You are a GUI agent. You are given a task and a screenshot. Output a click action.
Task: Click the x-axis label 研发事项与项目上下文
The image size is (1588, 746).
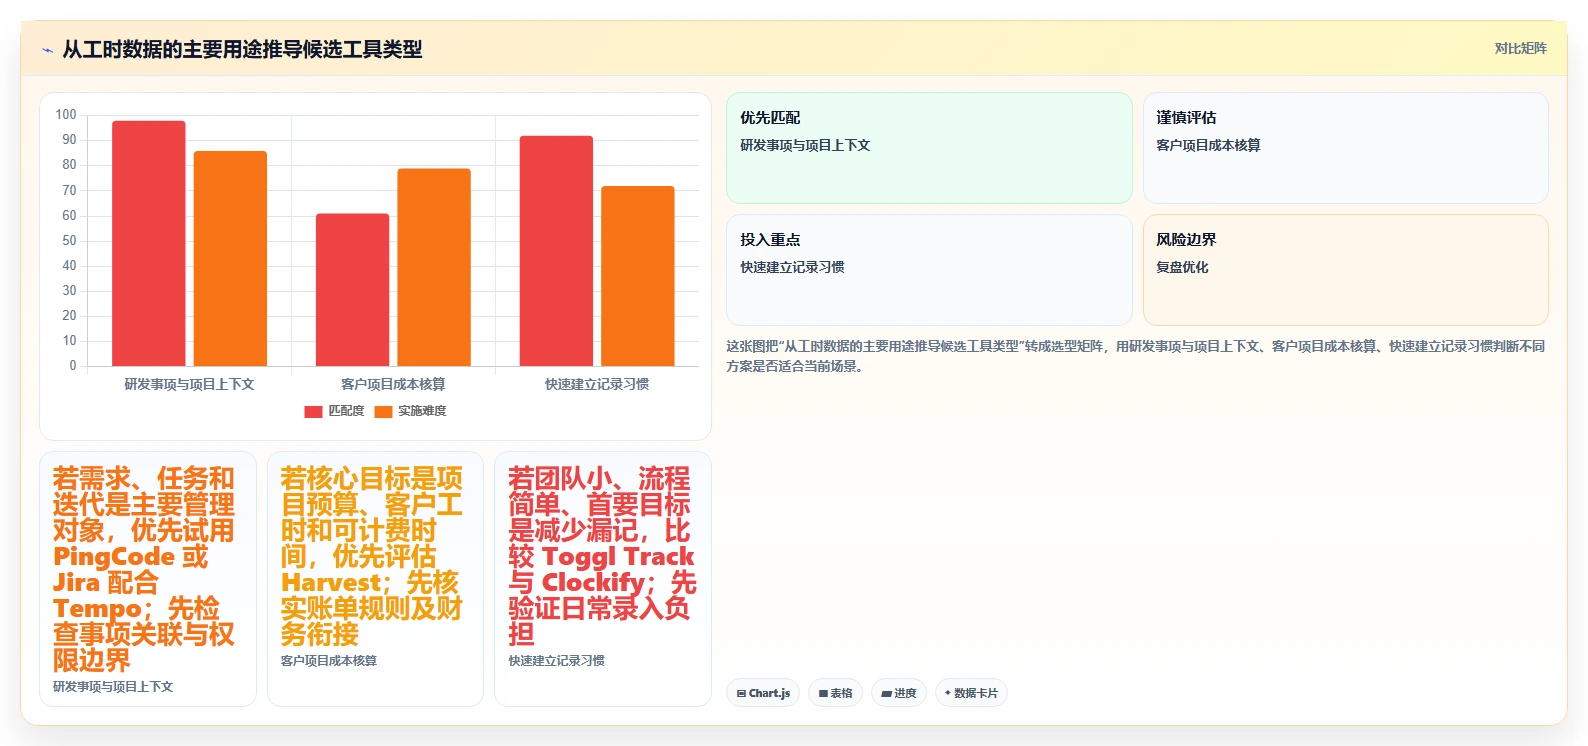pyautogui.click(x=189, y=384)
